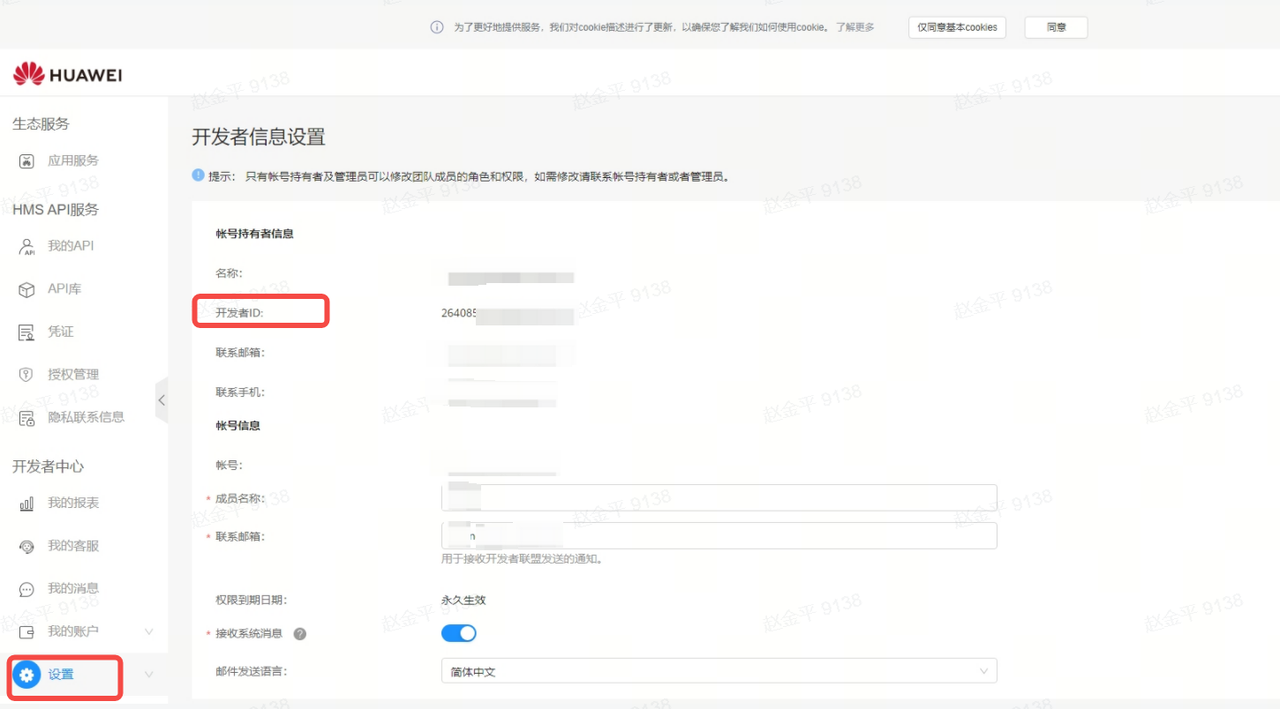The width and height of the screenshot is (1280, 709).
Task: Open 应用服务 icon in sidebar
Action: tap(27, 161)
